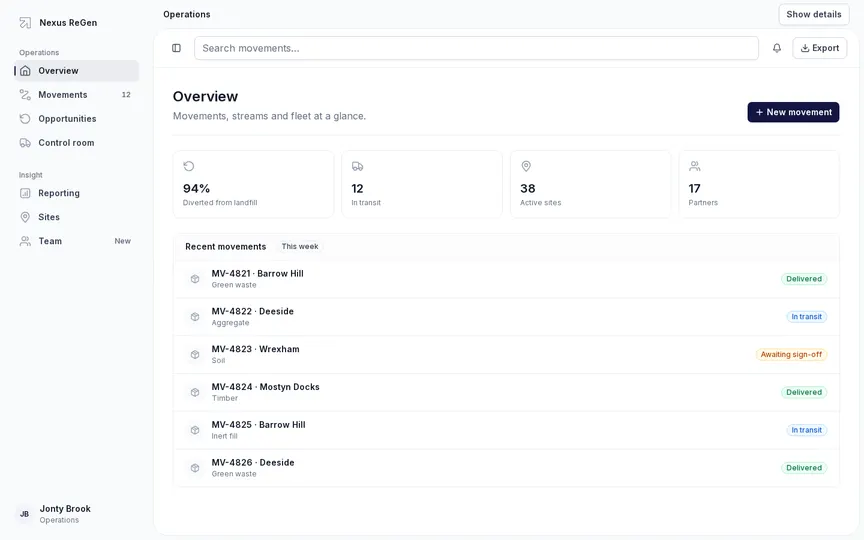This screenshot has width=864, height=540.
Task: Click Delivered badge on MV-4824
Action: coord(803,392)
